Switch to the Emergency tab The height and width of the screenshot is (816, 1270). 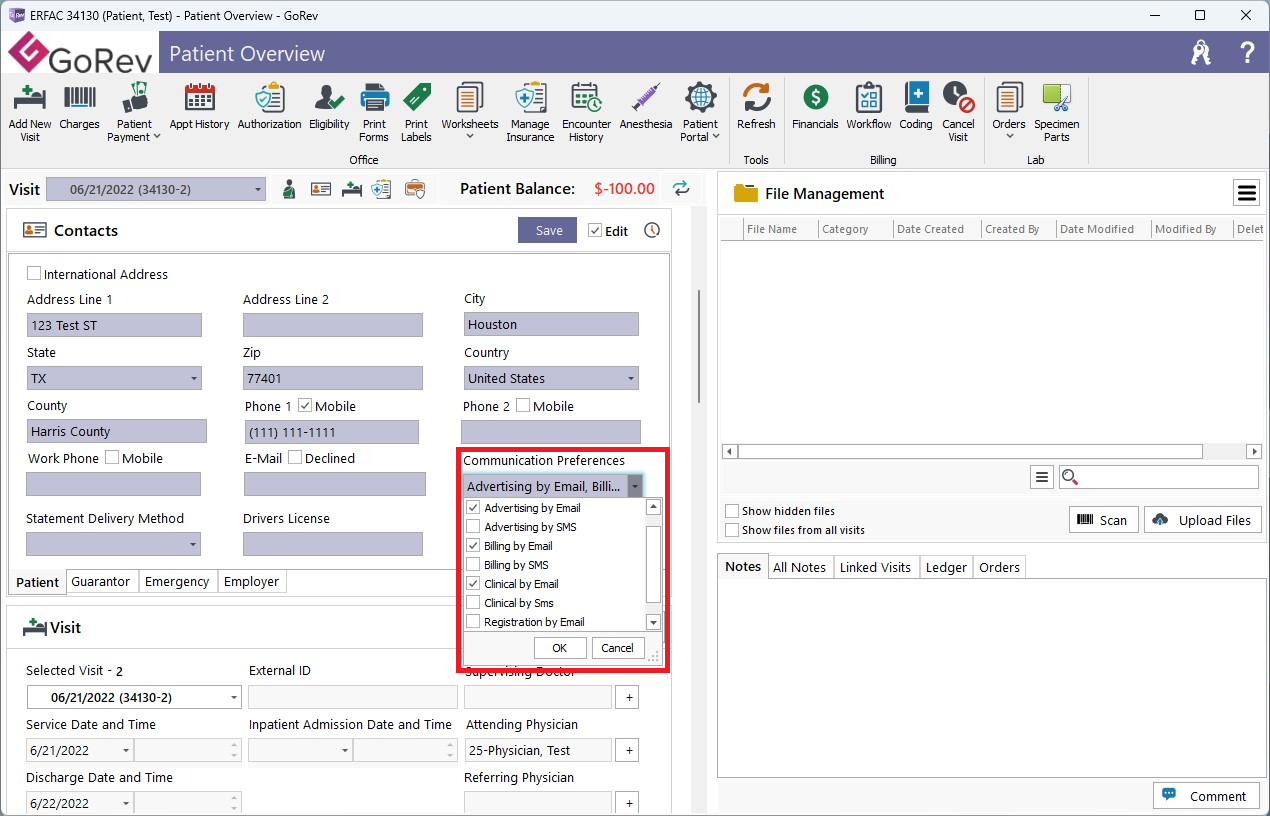click(177, 581)
